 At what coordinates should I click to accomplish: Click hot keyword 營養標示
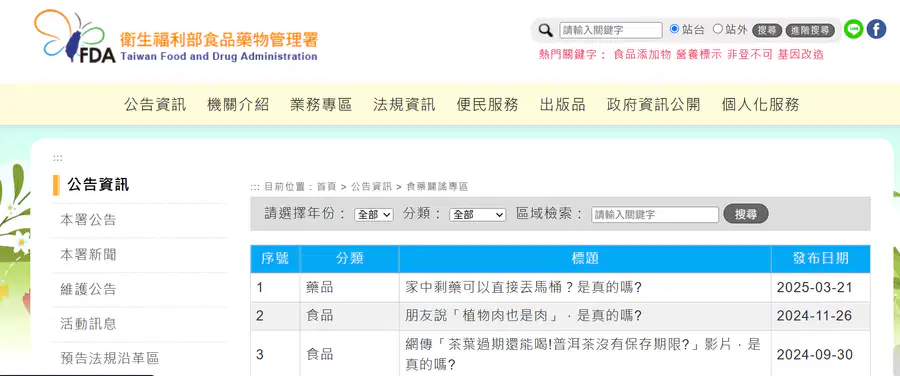(699, 55)
